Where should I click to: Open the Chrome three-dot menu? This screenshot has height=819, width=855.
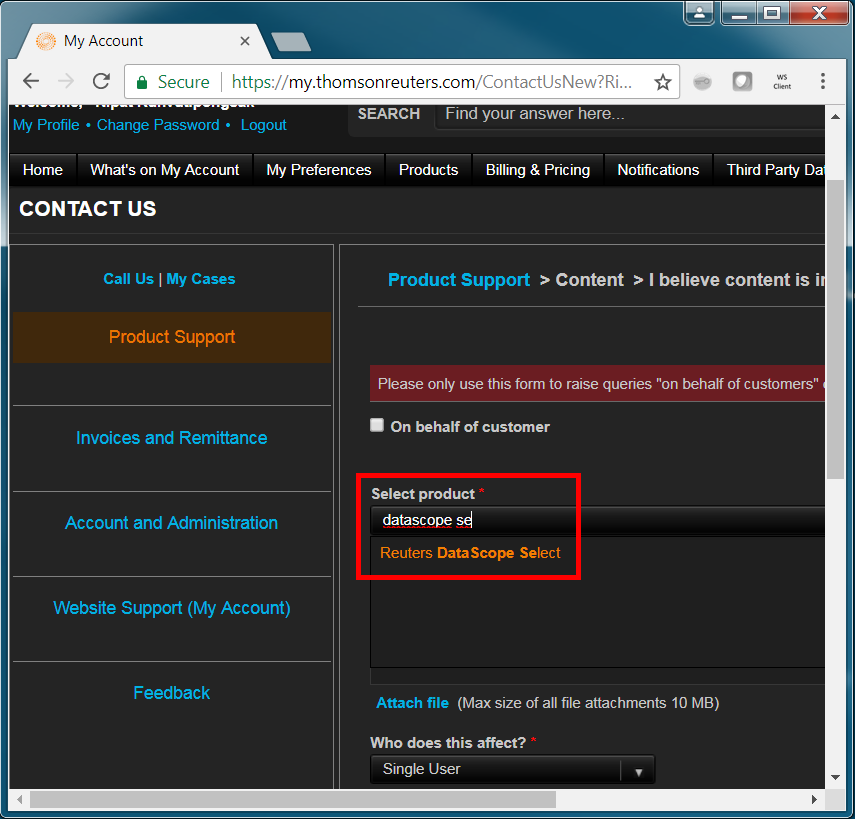click(823, 81)
